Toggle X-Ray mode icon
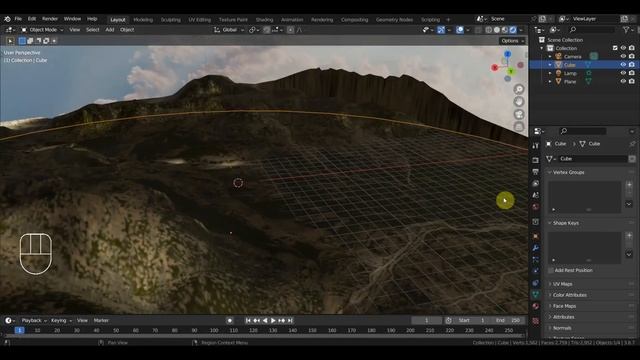Screen dimensions: 640x360 click(478, 30)
